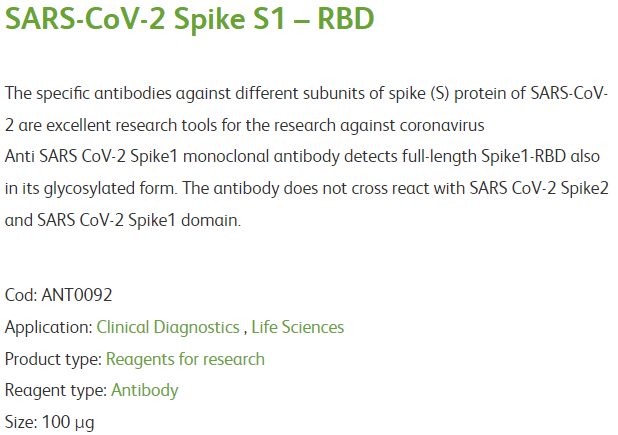This screenshot has width=618, height=435.
Task: Click the Size 100 µg value
Action: [x=68, y=422]
